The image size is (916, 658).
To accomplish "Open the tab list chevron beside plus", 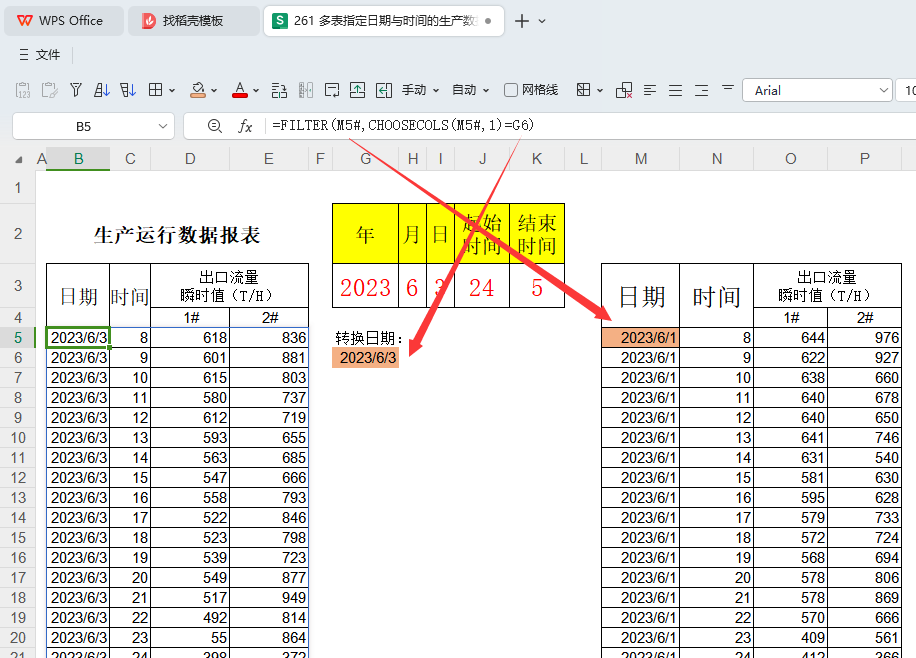I will pyautogui.click(x=542, y=21).
